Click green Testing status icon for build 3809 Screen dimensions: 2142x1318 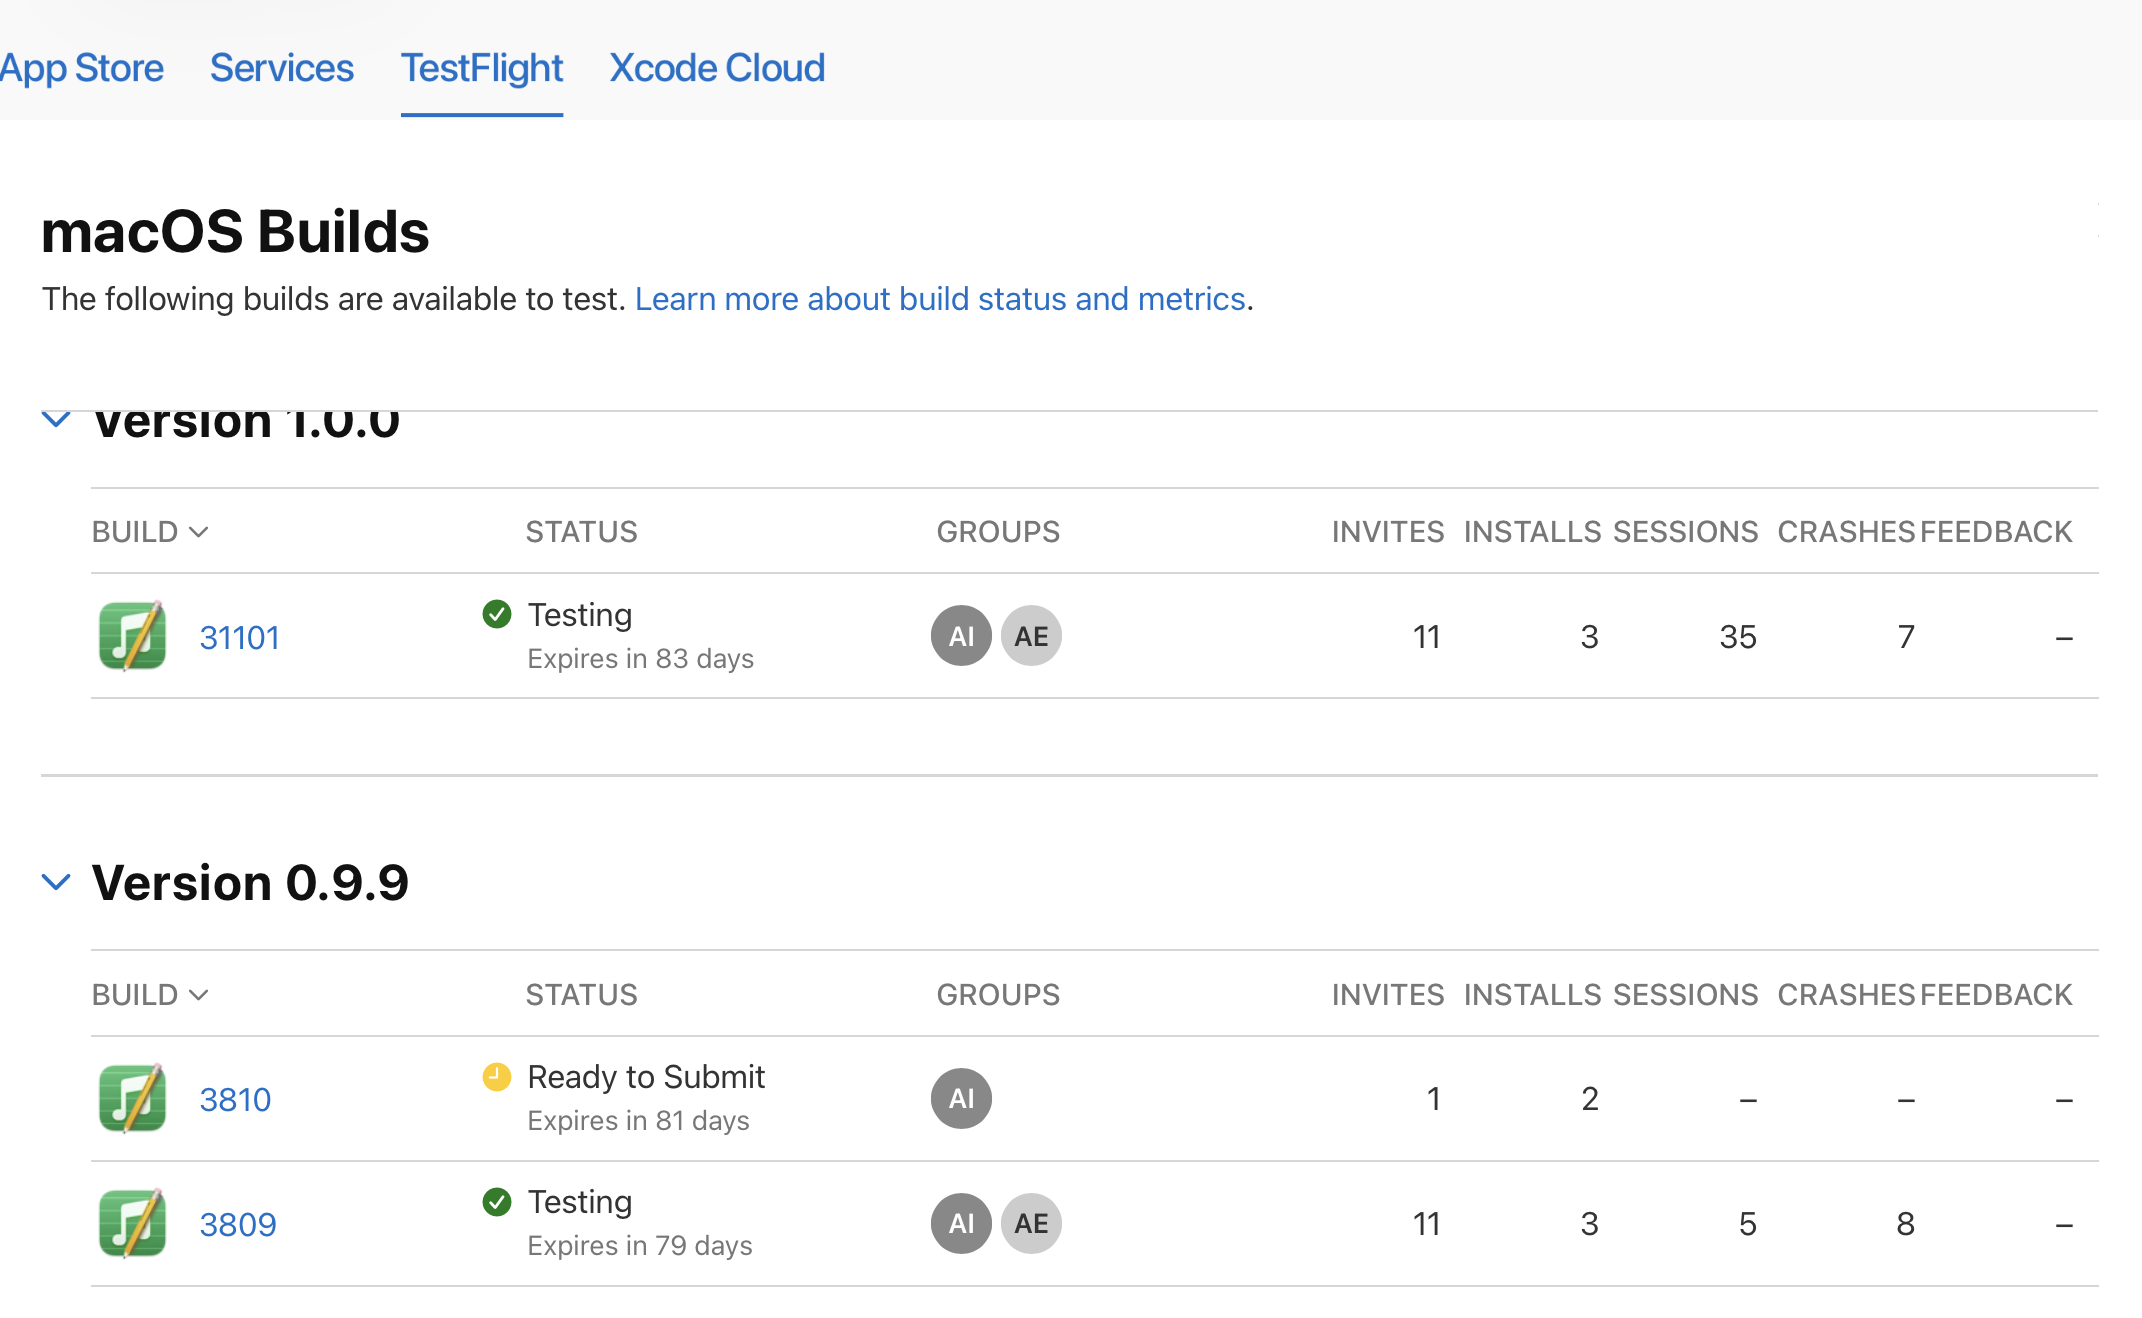497,1201
